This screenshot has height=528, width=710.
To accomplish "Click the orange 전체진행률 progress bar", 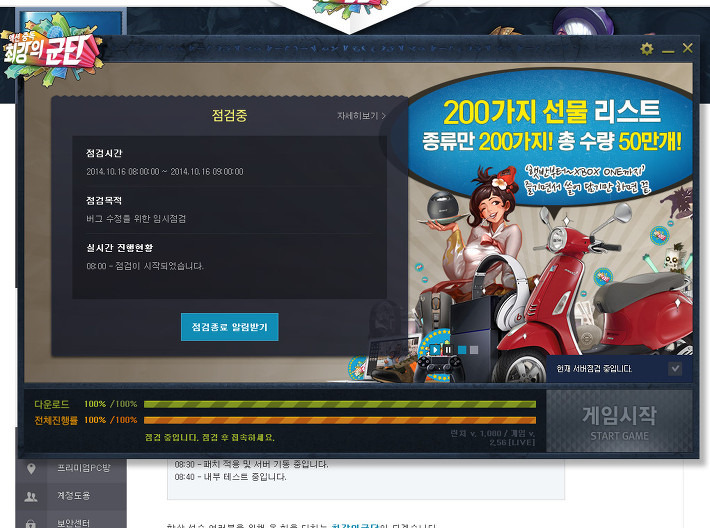I will [340, 420].
